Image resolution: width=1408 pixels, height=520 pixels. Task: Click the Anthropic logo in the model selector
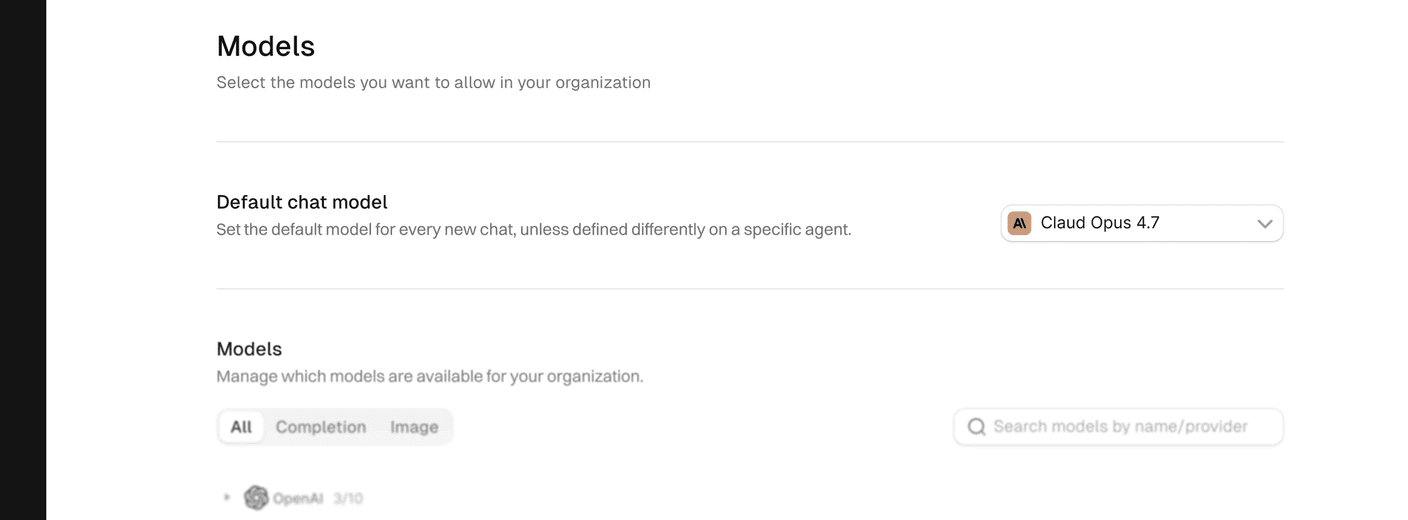[1019, 223]
